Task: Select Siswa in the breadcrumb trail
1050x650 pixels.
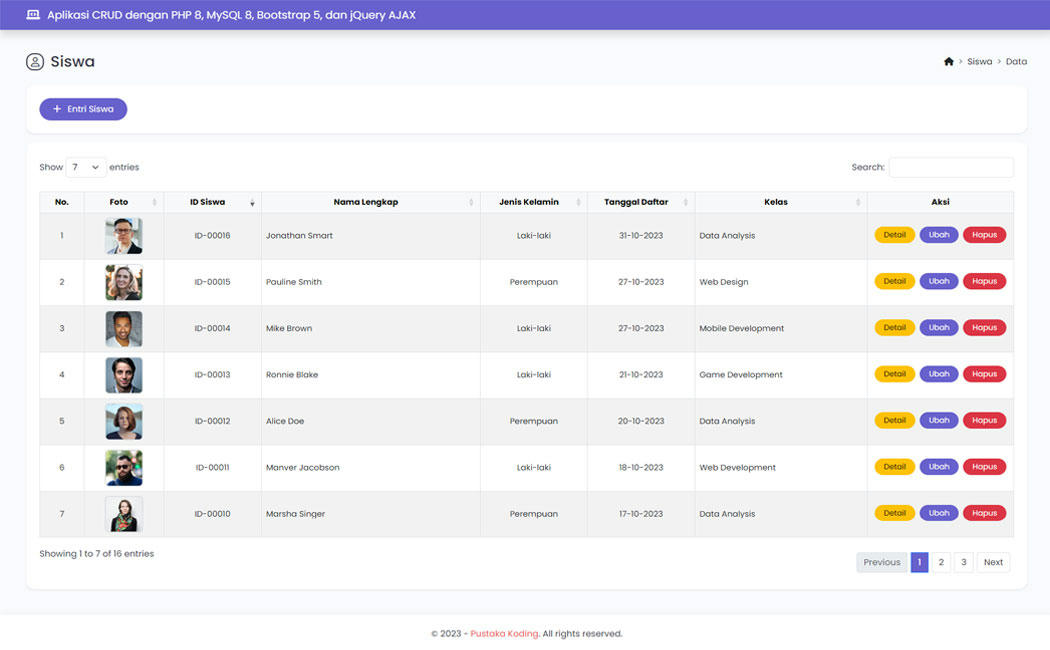Action: pos(979,61)
